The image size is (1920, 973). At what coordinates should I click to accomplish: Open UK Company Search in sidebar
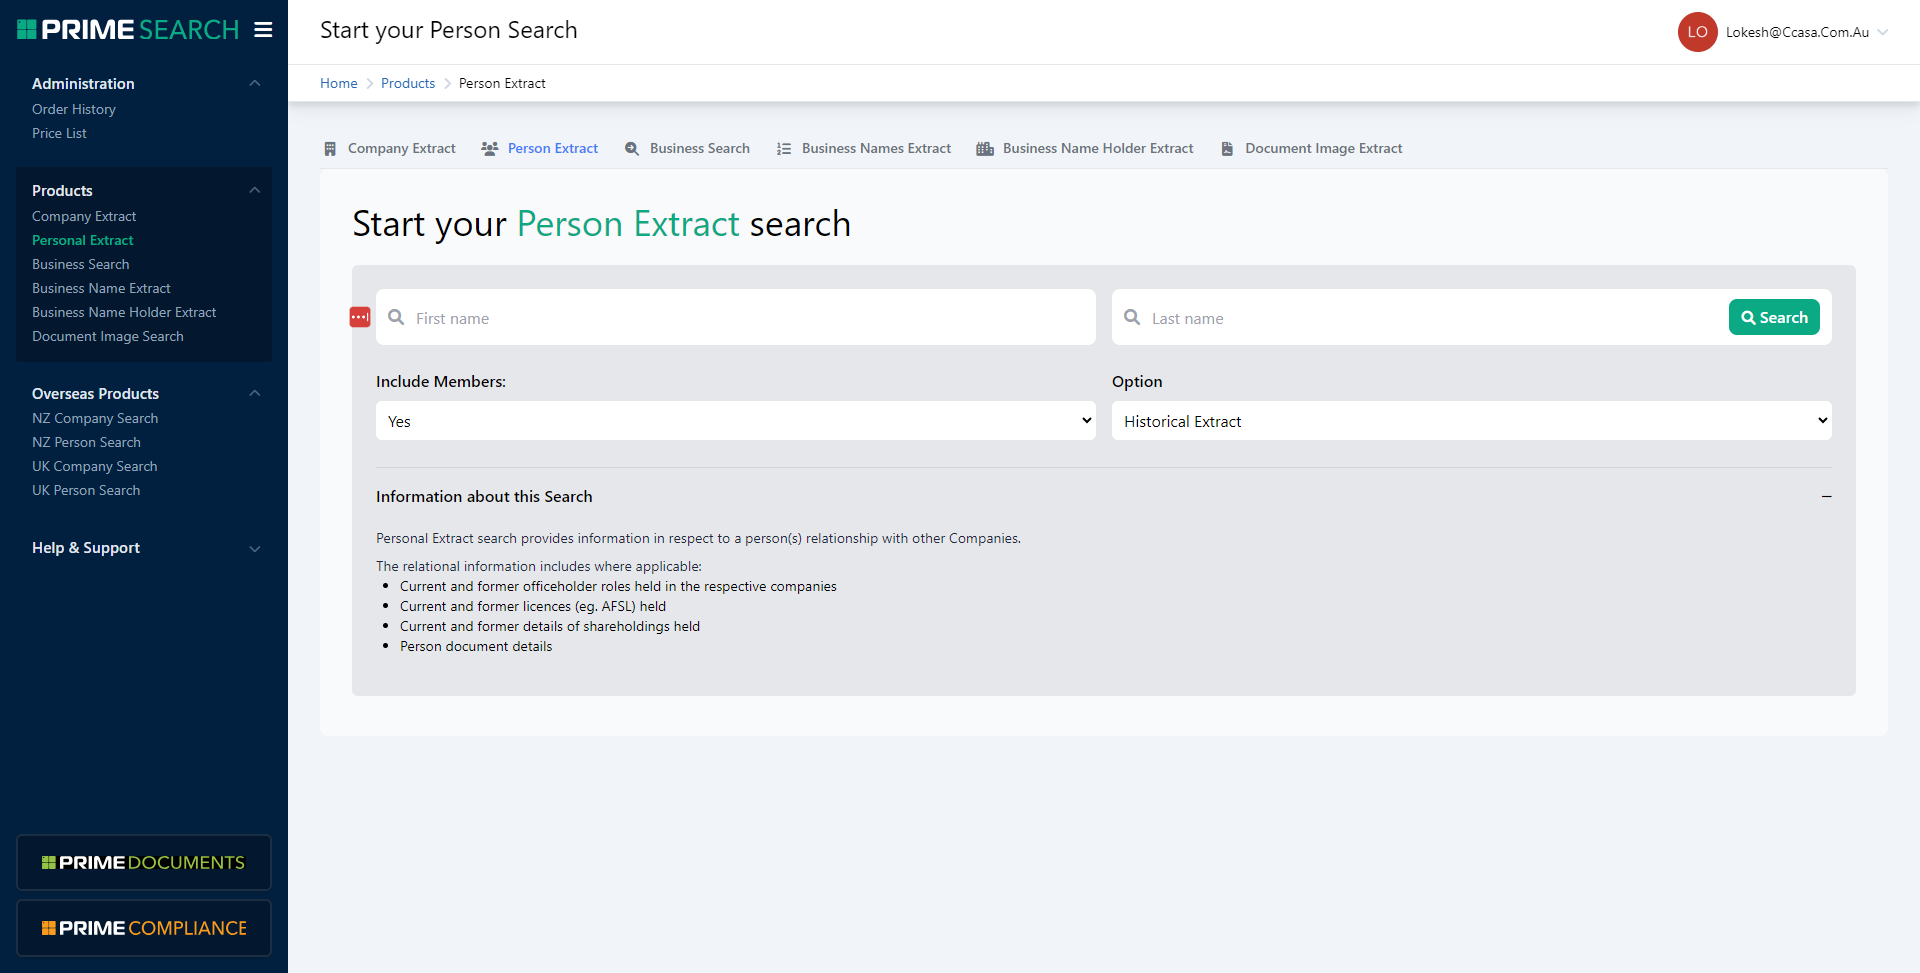(x=95, y=466)
